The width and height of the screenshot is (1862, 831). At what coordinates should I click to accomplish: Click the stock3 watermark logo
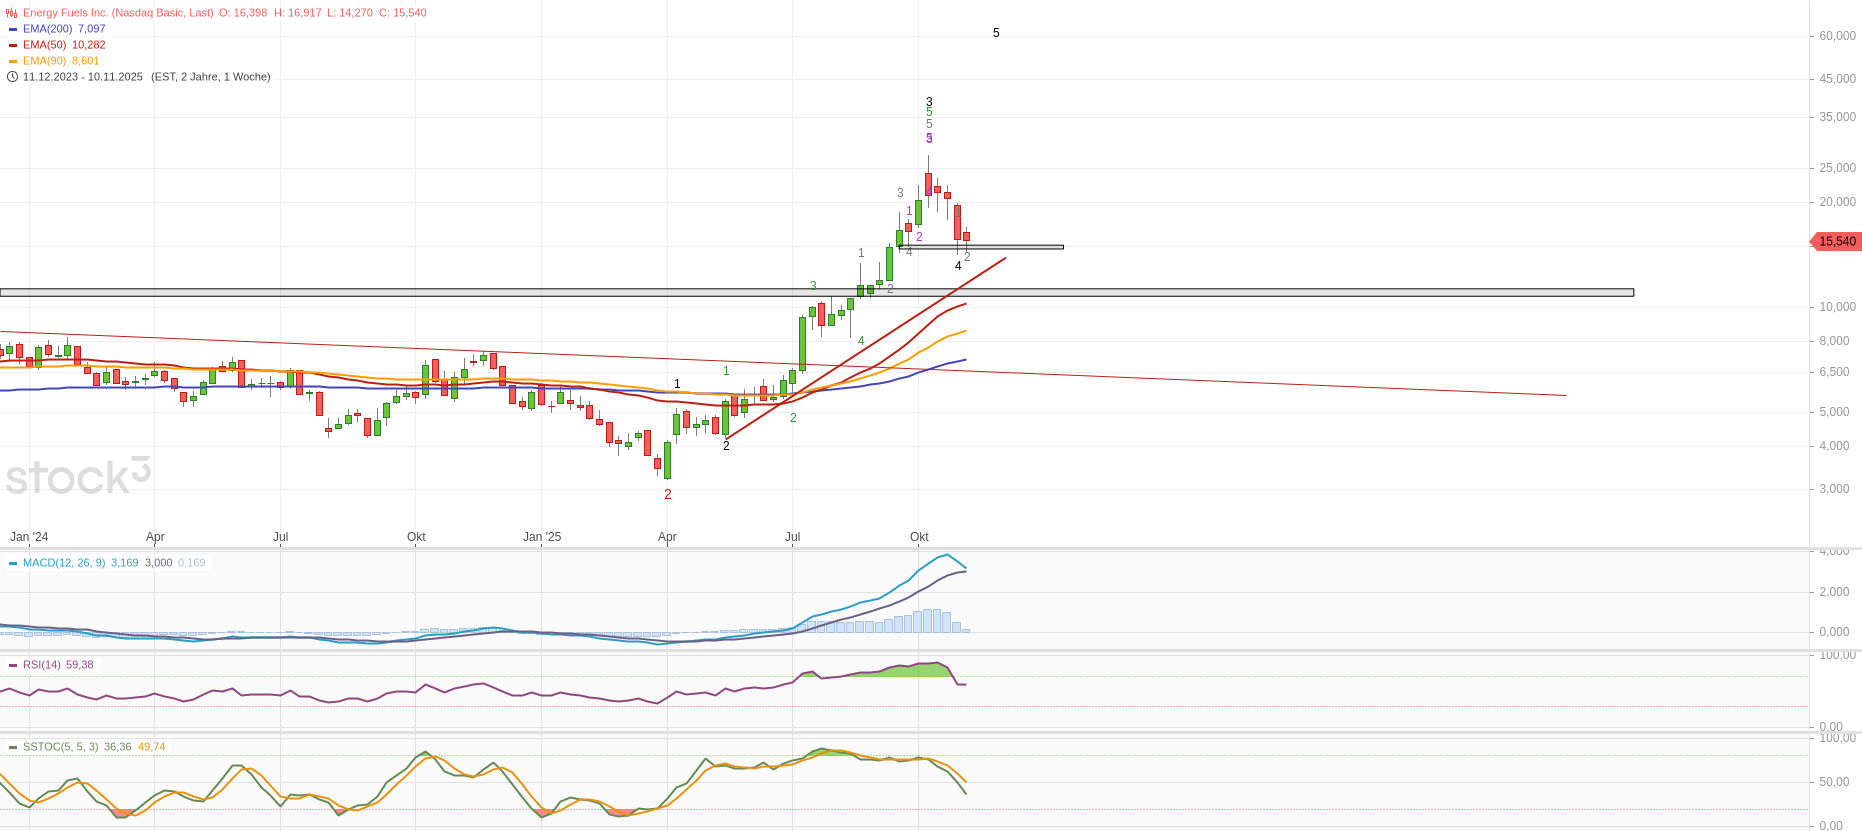coord(78,476)
